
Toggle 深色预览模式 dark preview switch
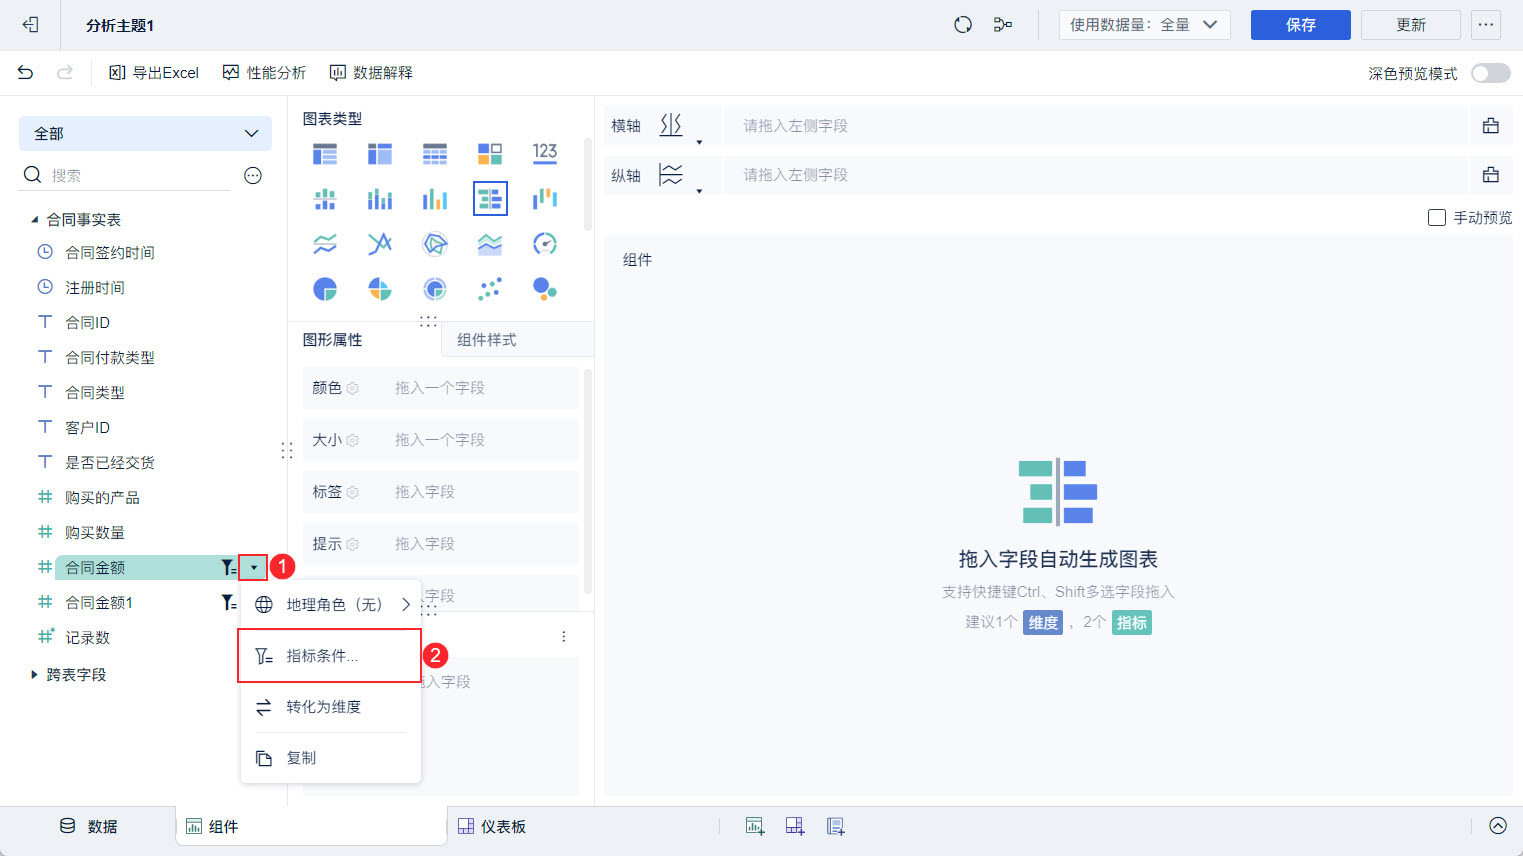coord(1491,73)
